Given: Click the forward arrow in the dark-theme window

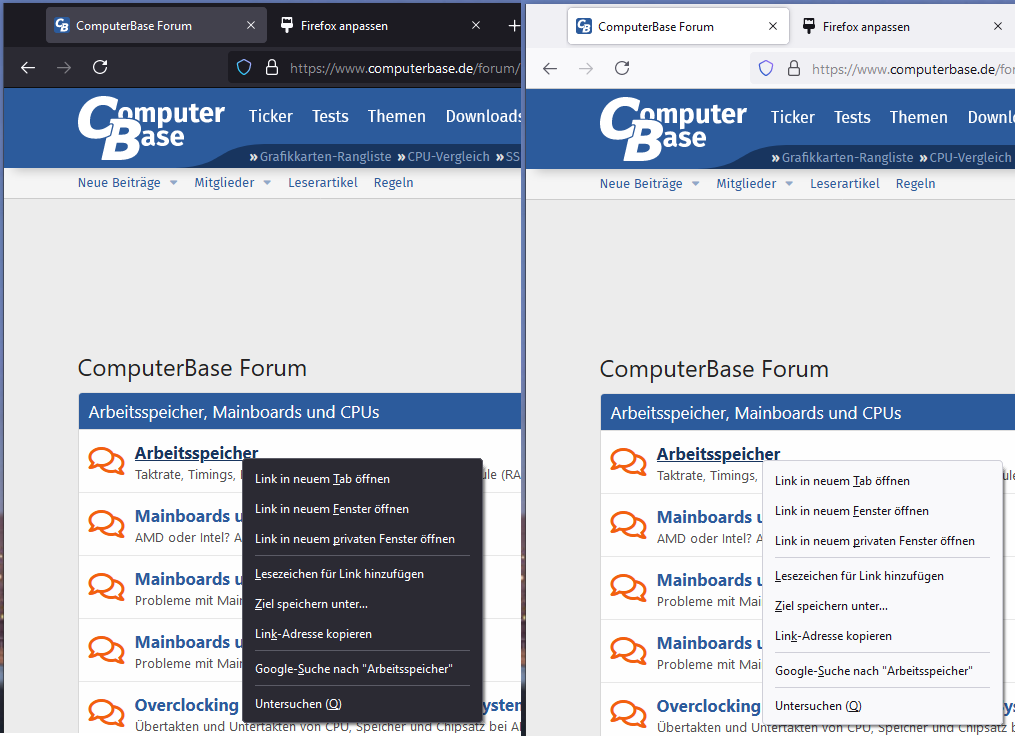Looking at the screenshot, I should point(63,67).
